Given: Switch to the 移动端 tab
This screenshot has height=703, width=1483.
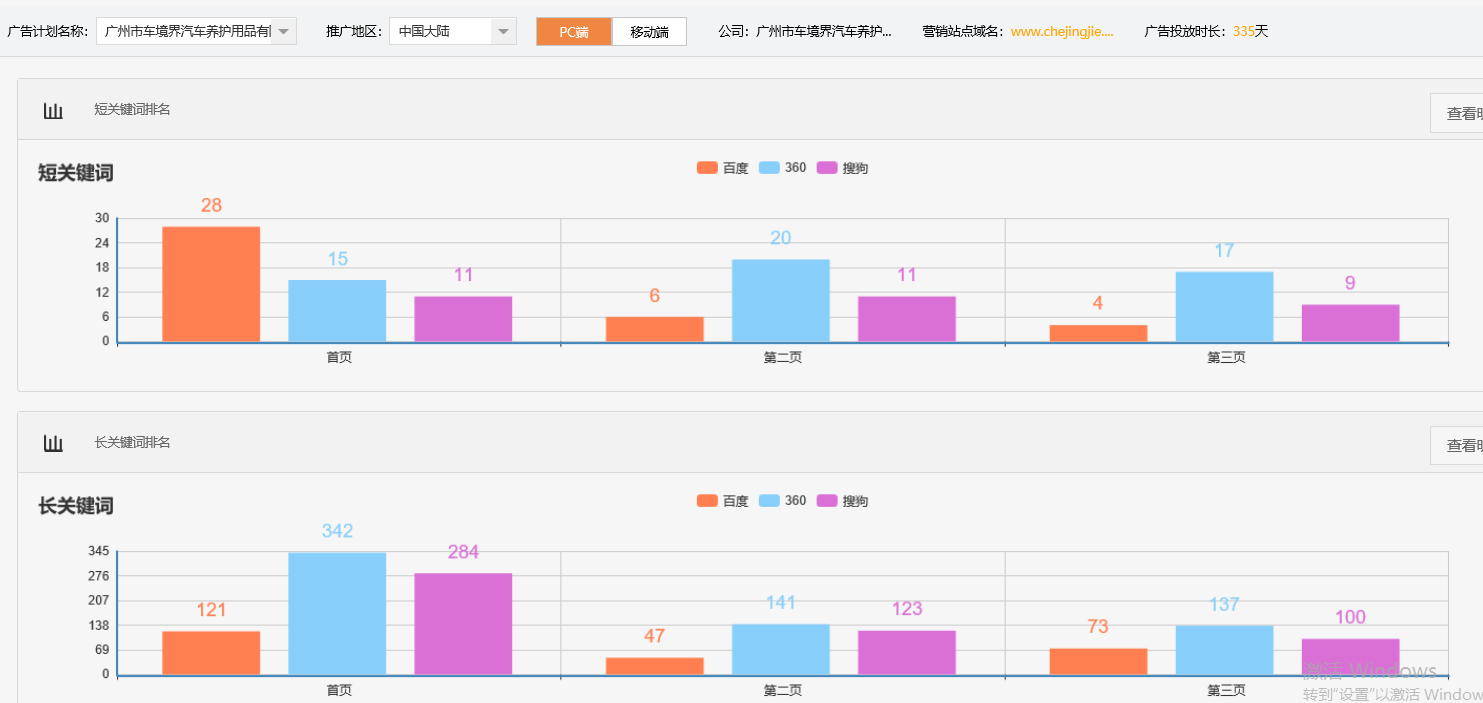Looking at the screenshot, I should pyautogui.click(x=649, y=31).
